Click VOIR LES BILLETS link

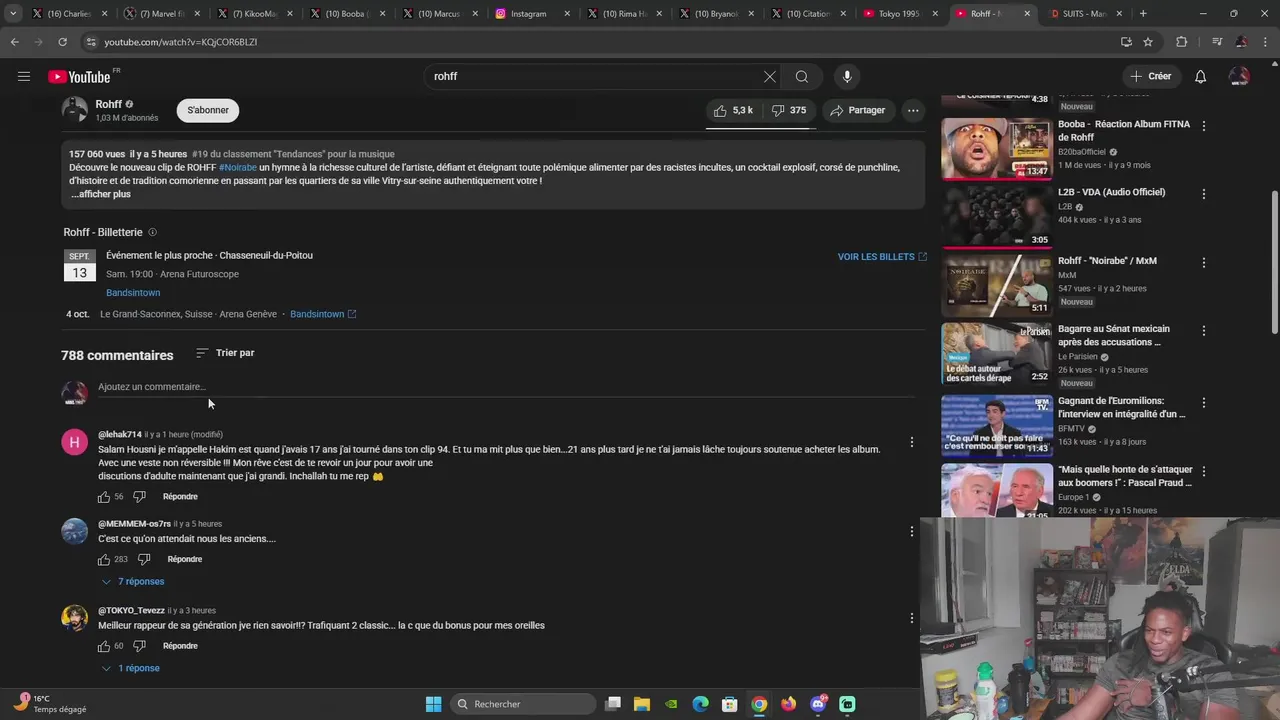882,257
